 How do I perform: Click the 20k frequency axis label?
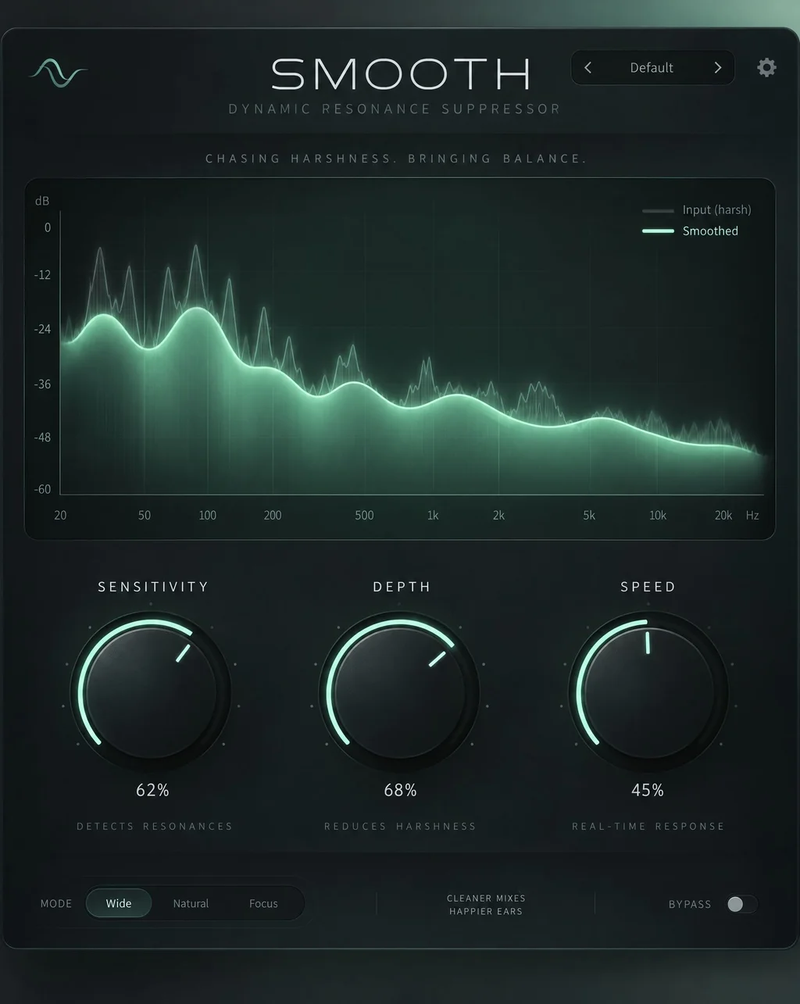pyautogui.click(x=723, y=515)
